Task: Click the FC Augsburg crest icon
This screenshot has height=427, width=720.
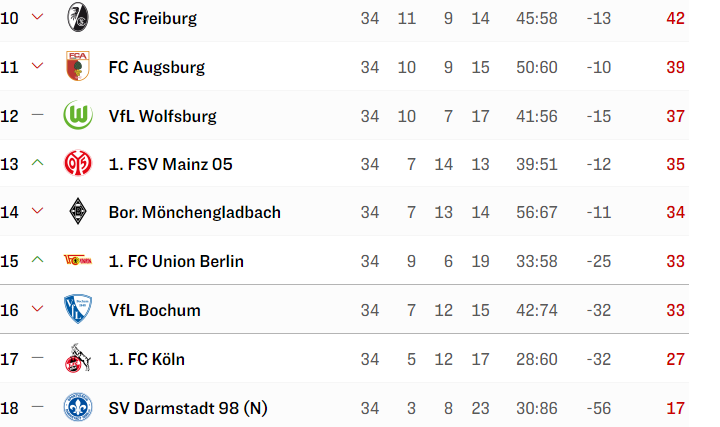Action: 78,66
